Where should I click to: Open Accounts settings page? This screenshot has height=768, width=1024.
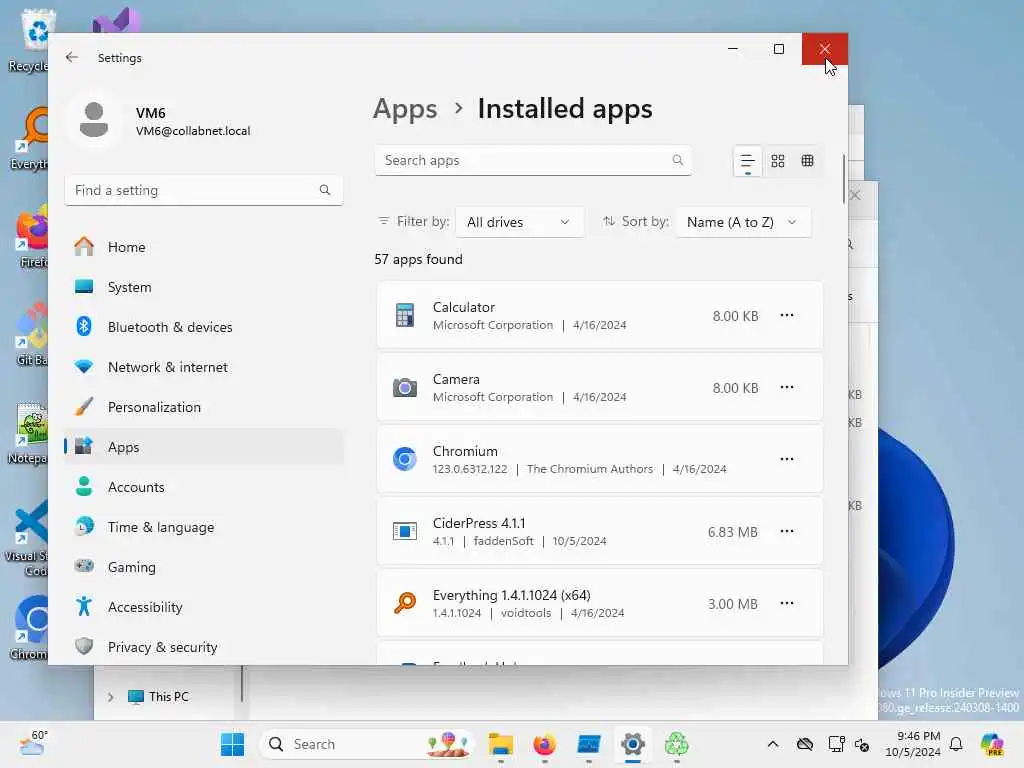click(203, 487)
